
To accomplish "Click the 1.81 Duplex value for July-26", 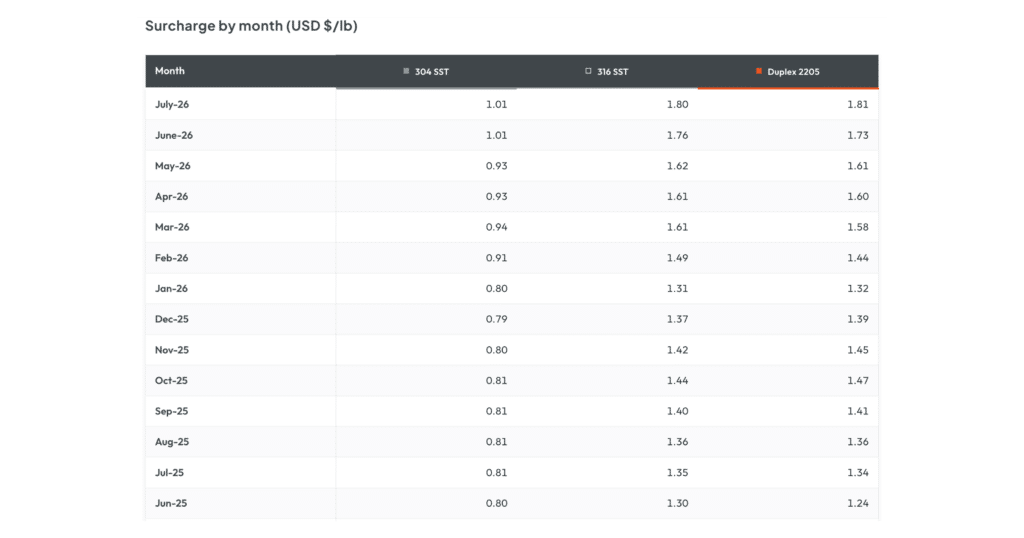I will coord(857,104).
